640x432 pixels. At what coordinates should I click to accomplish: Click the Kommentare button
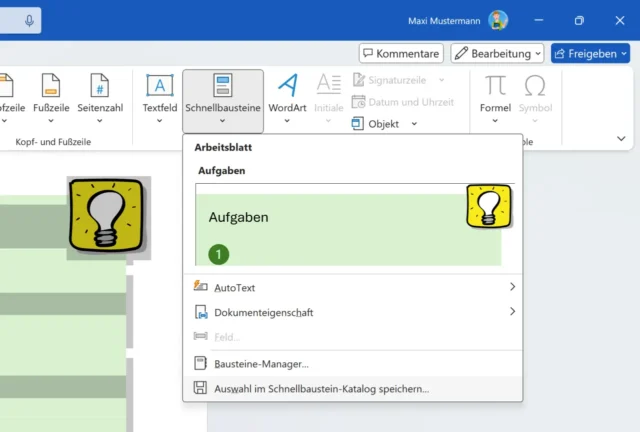401,53
